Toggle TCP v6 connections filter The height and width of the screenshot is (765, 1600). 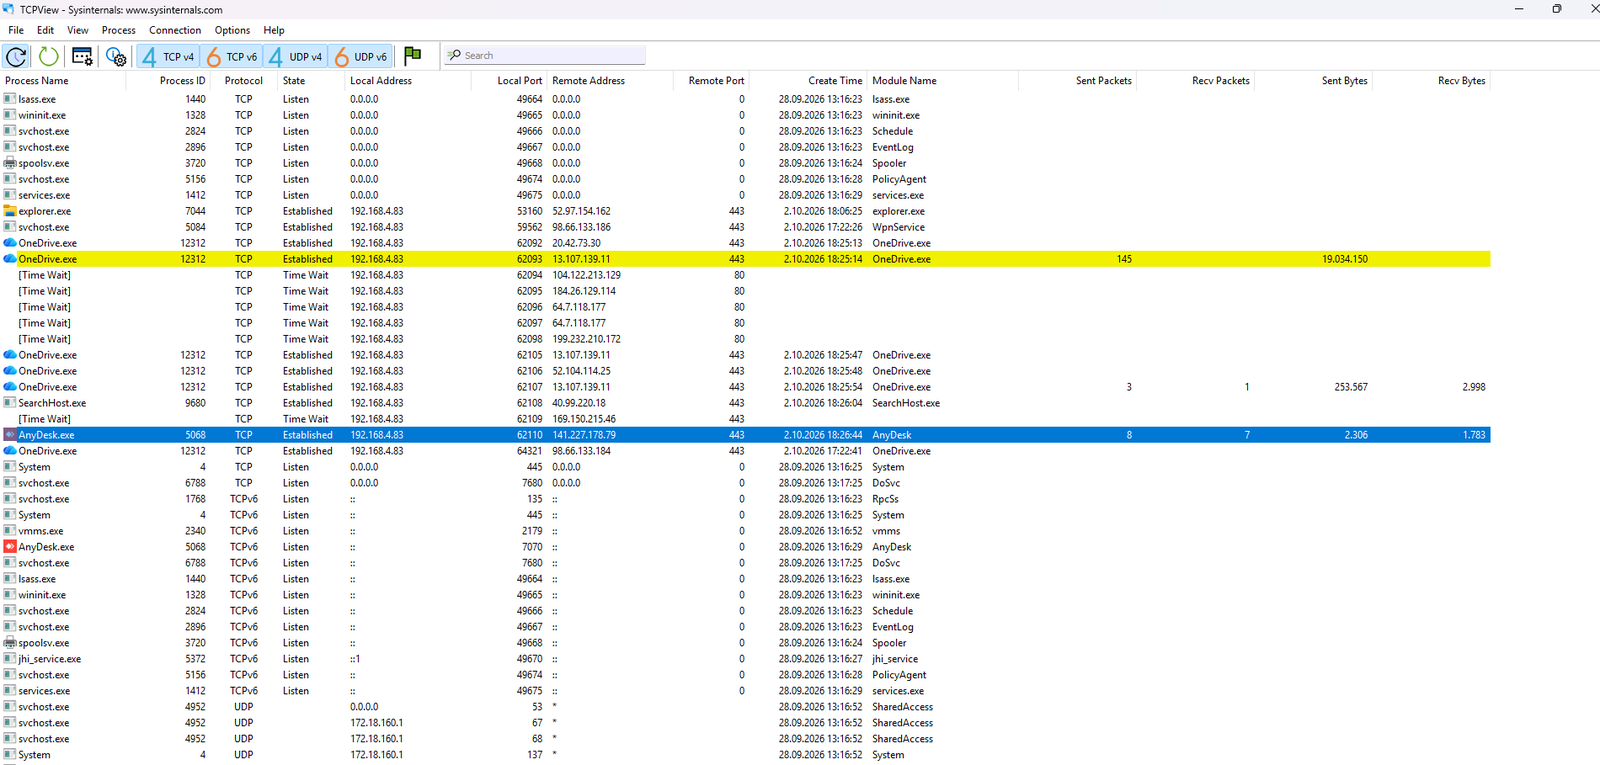point(231,57)
